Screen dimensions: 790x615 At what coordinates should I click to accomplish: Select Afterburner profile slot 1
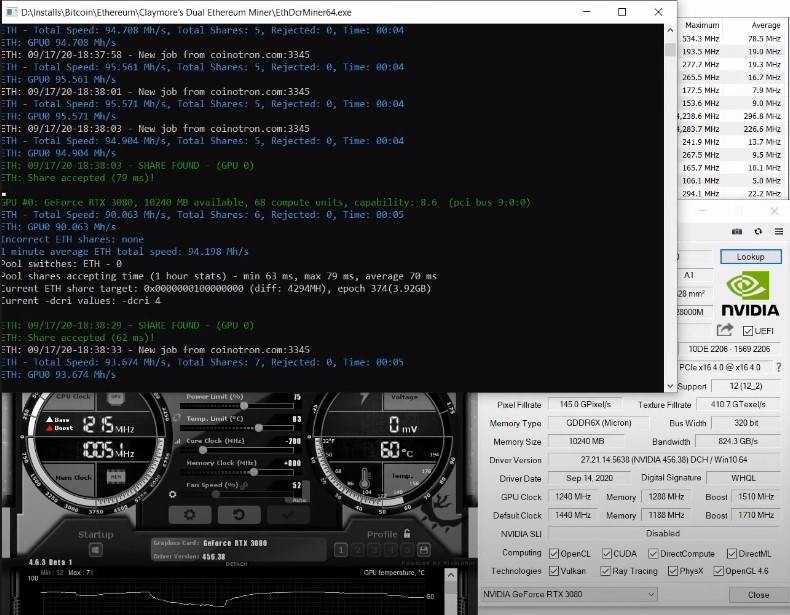tap(341, 550)
